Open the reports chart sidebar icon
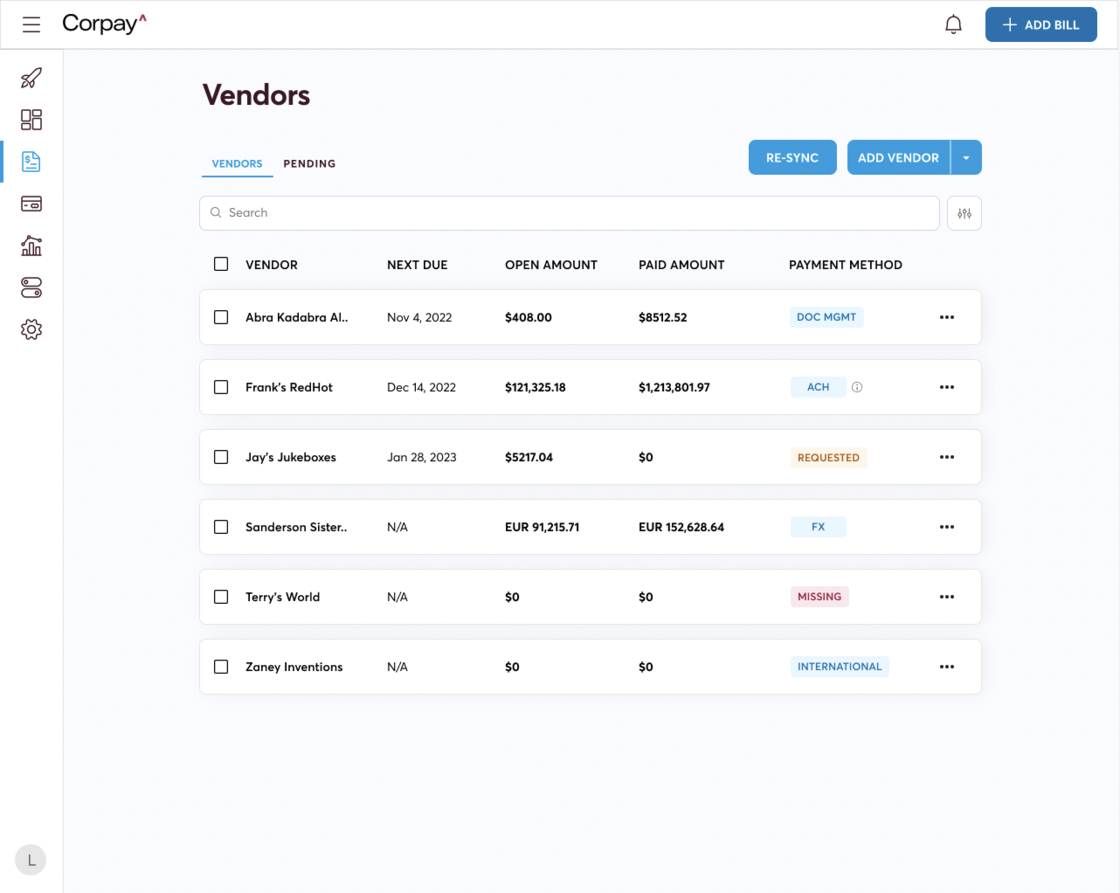 point(31,246)
